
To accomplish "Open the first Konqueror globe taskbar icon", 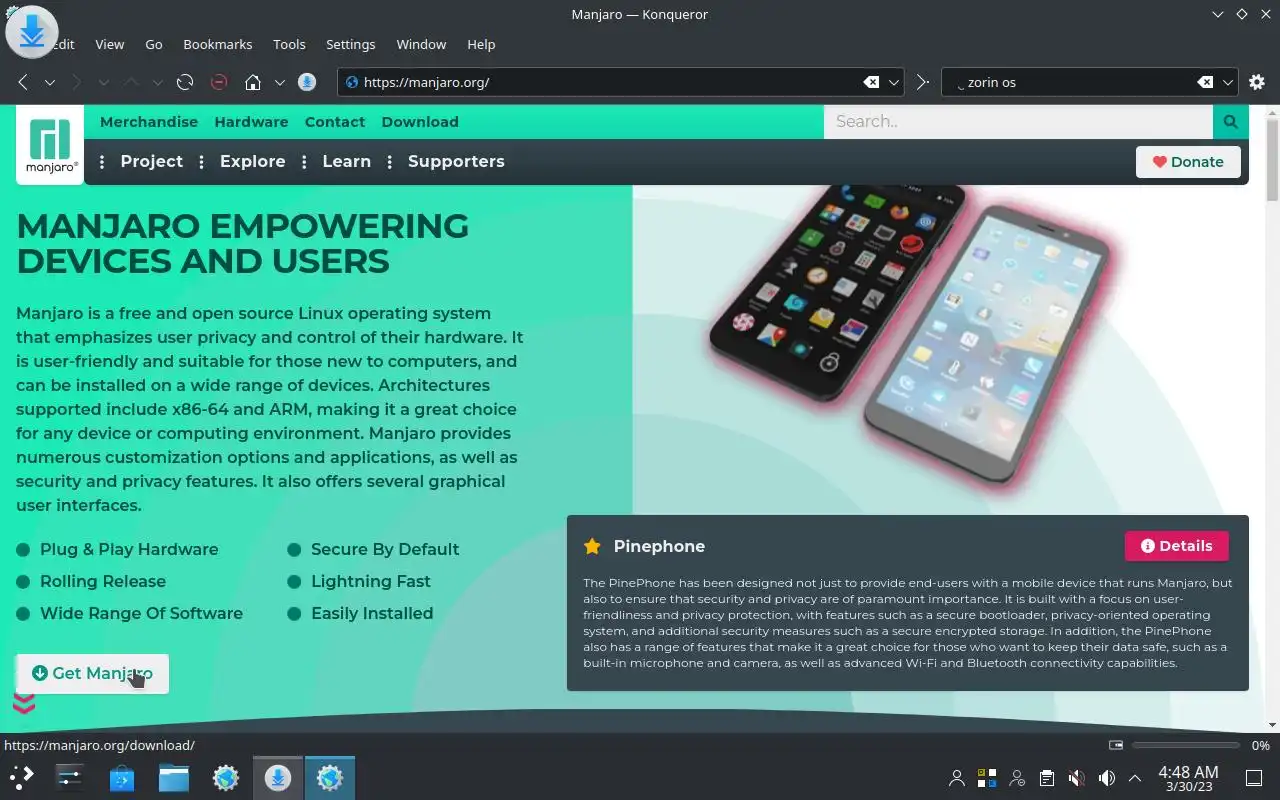I will [226, 777].
